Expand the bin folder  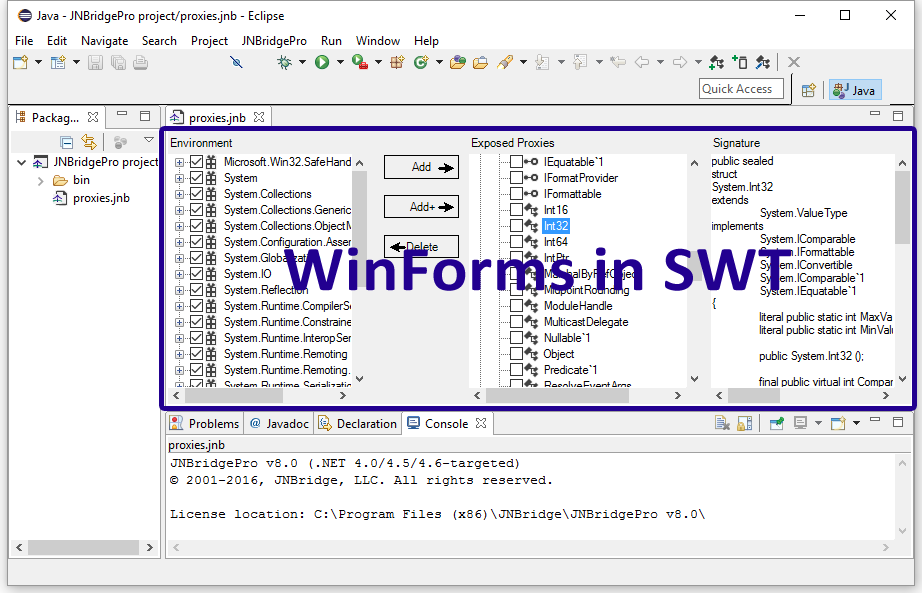pyautogui.click(x=41, y=181)
